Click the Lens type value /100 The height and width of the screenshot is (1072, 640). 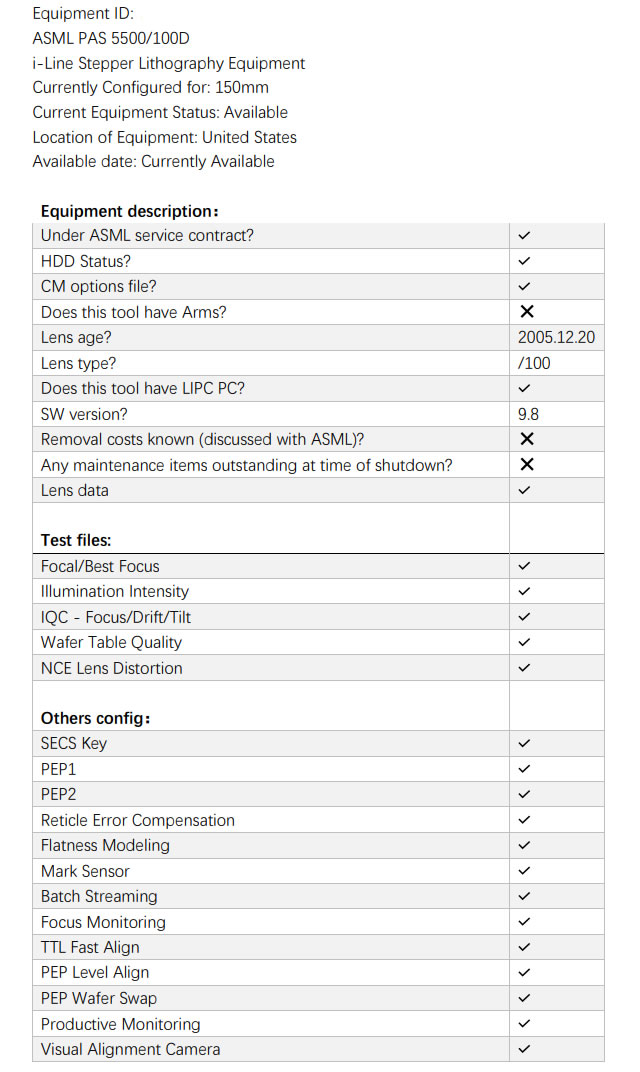(x=534, y=363)
